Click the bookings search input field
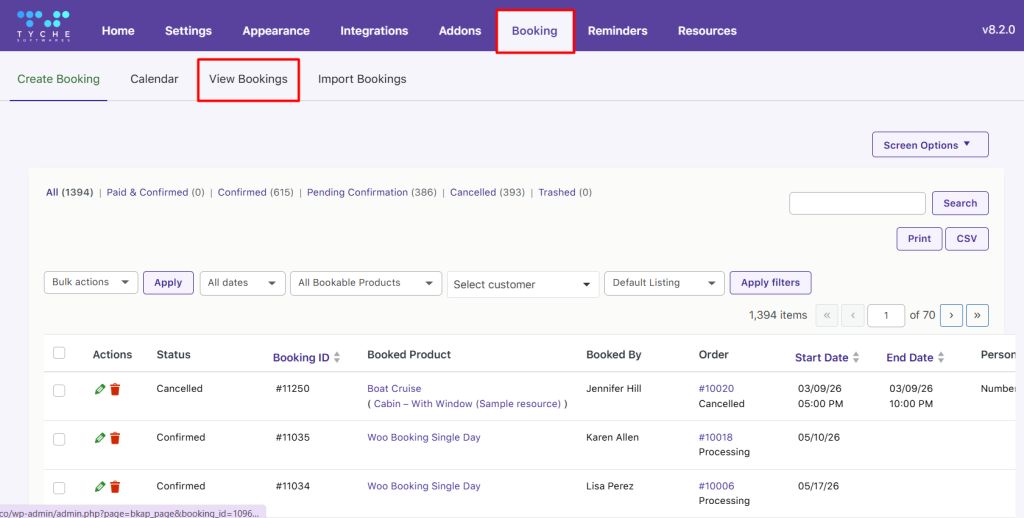The width and height of the screenshot is (1024, 518). tap(857, 203)
